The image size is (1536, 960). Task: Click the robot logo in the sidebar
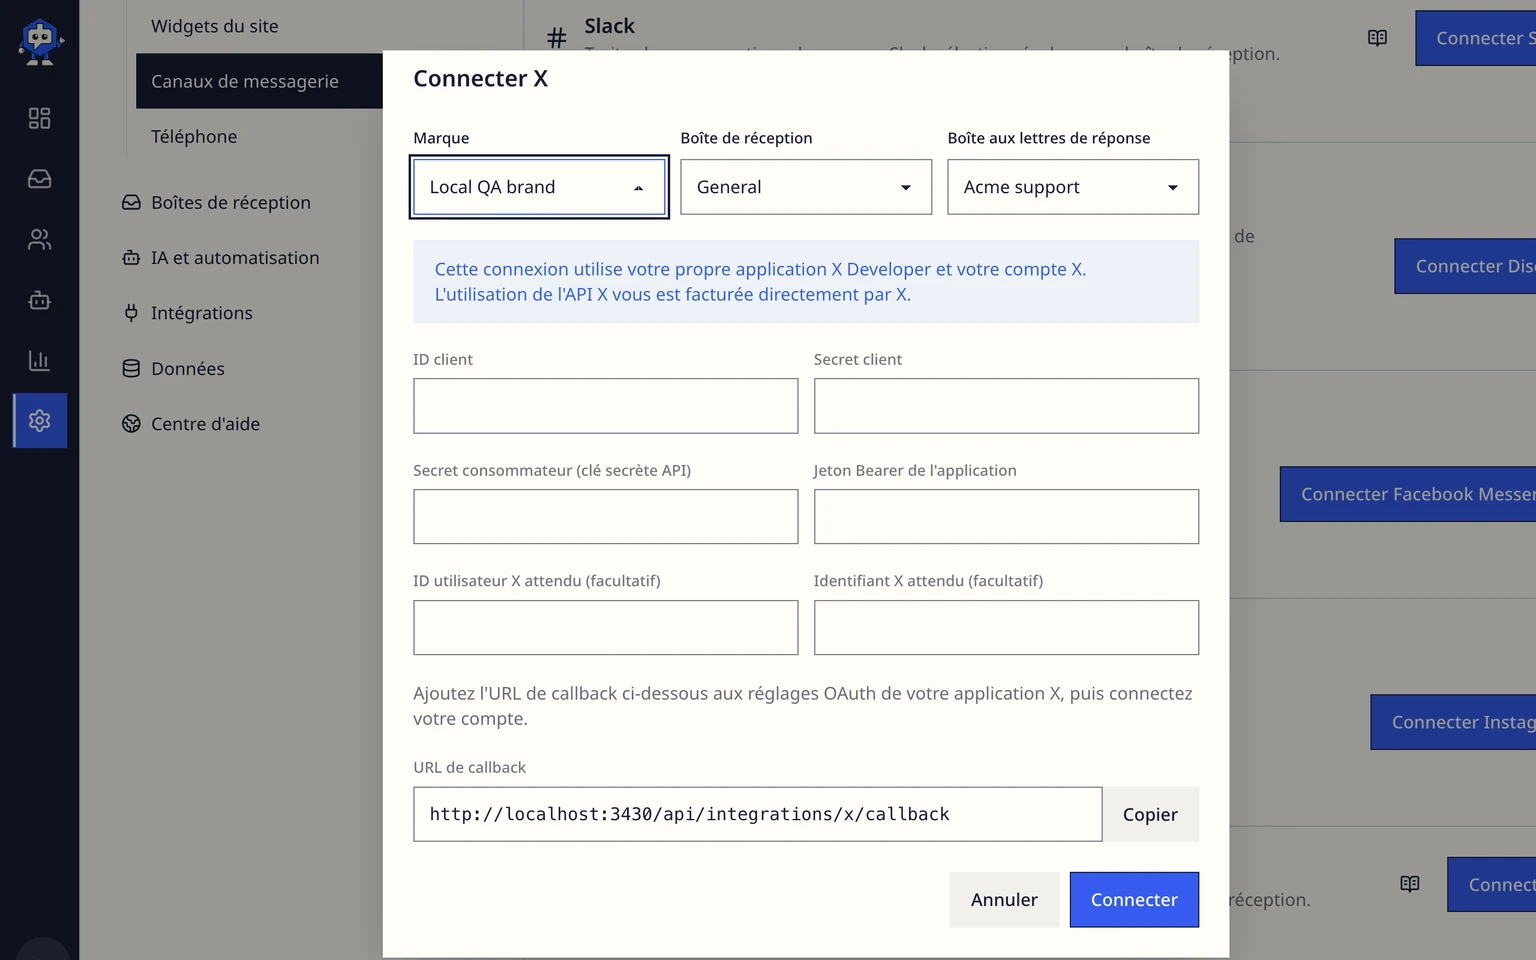[x=40, y=42]
